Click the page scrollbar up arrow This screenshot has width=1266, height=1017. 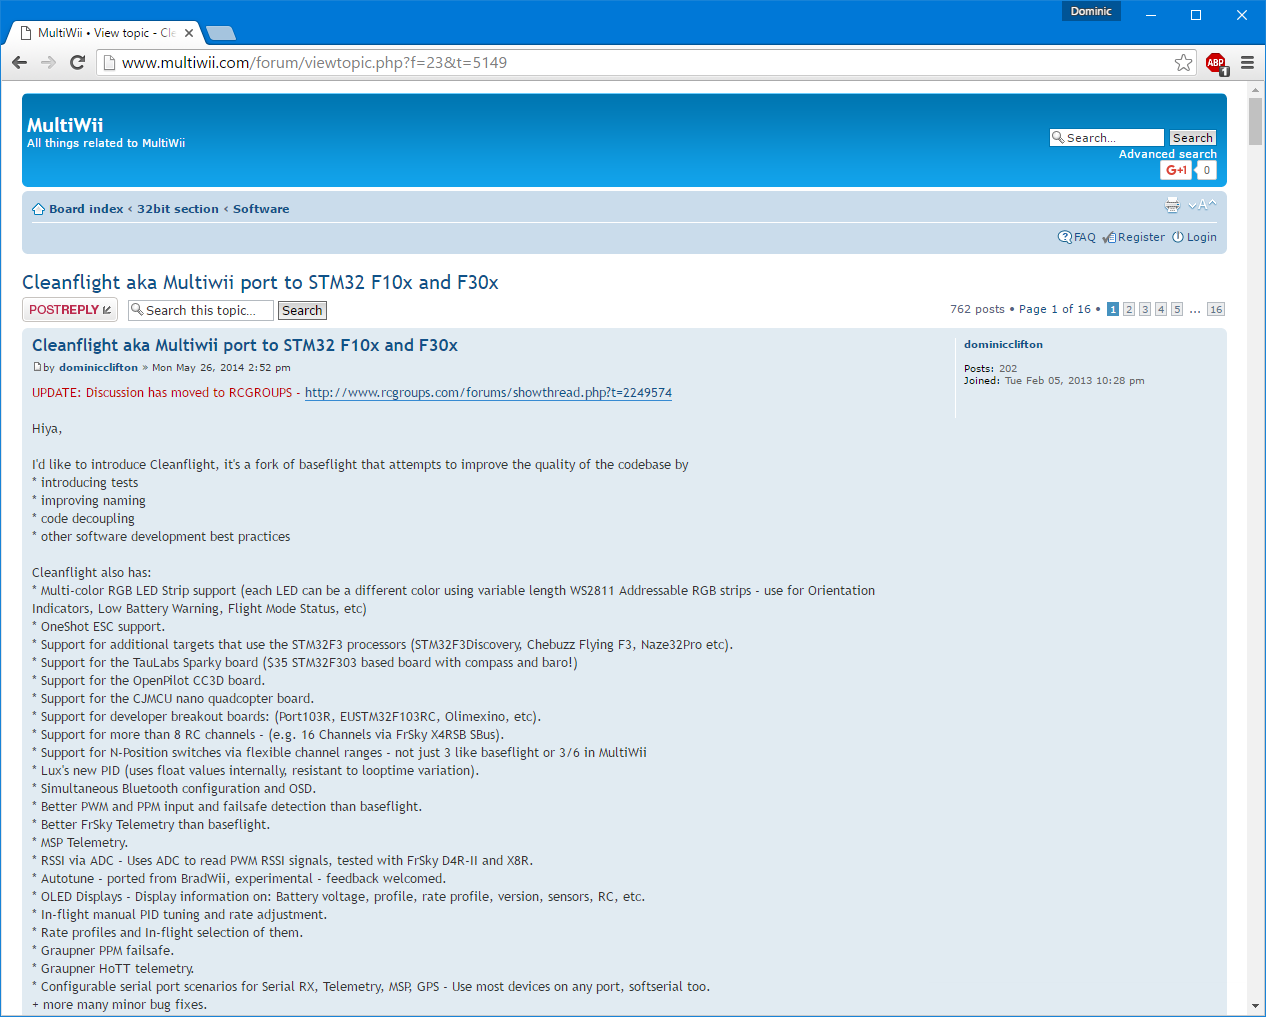point(1255,90)
